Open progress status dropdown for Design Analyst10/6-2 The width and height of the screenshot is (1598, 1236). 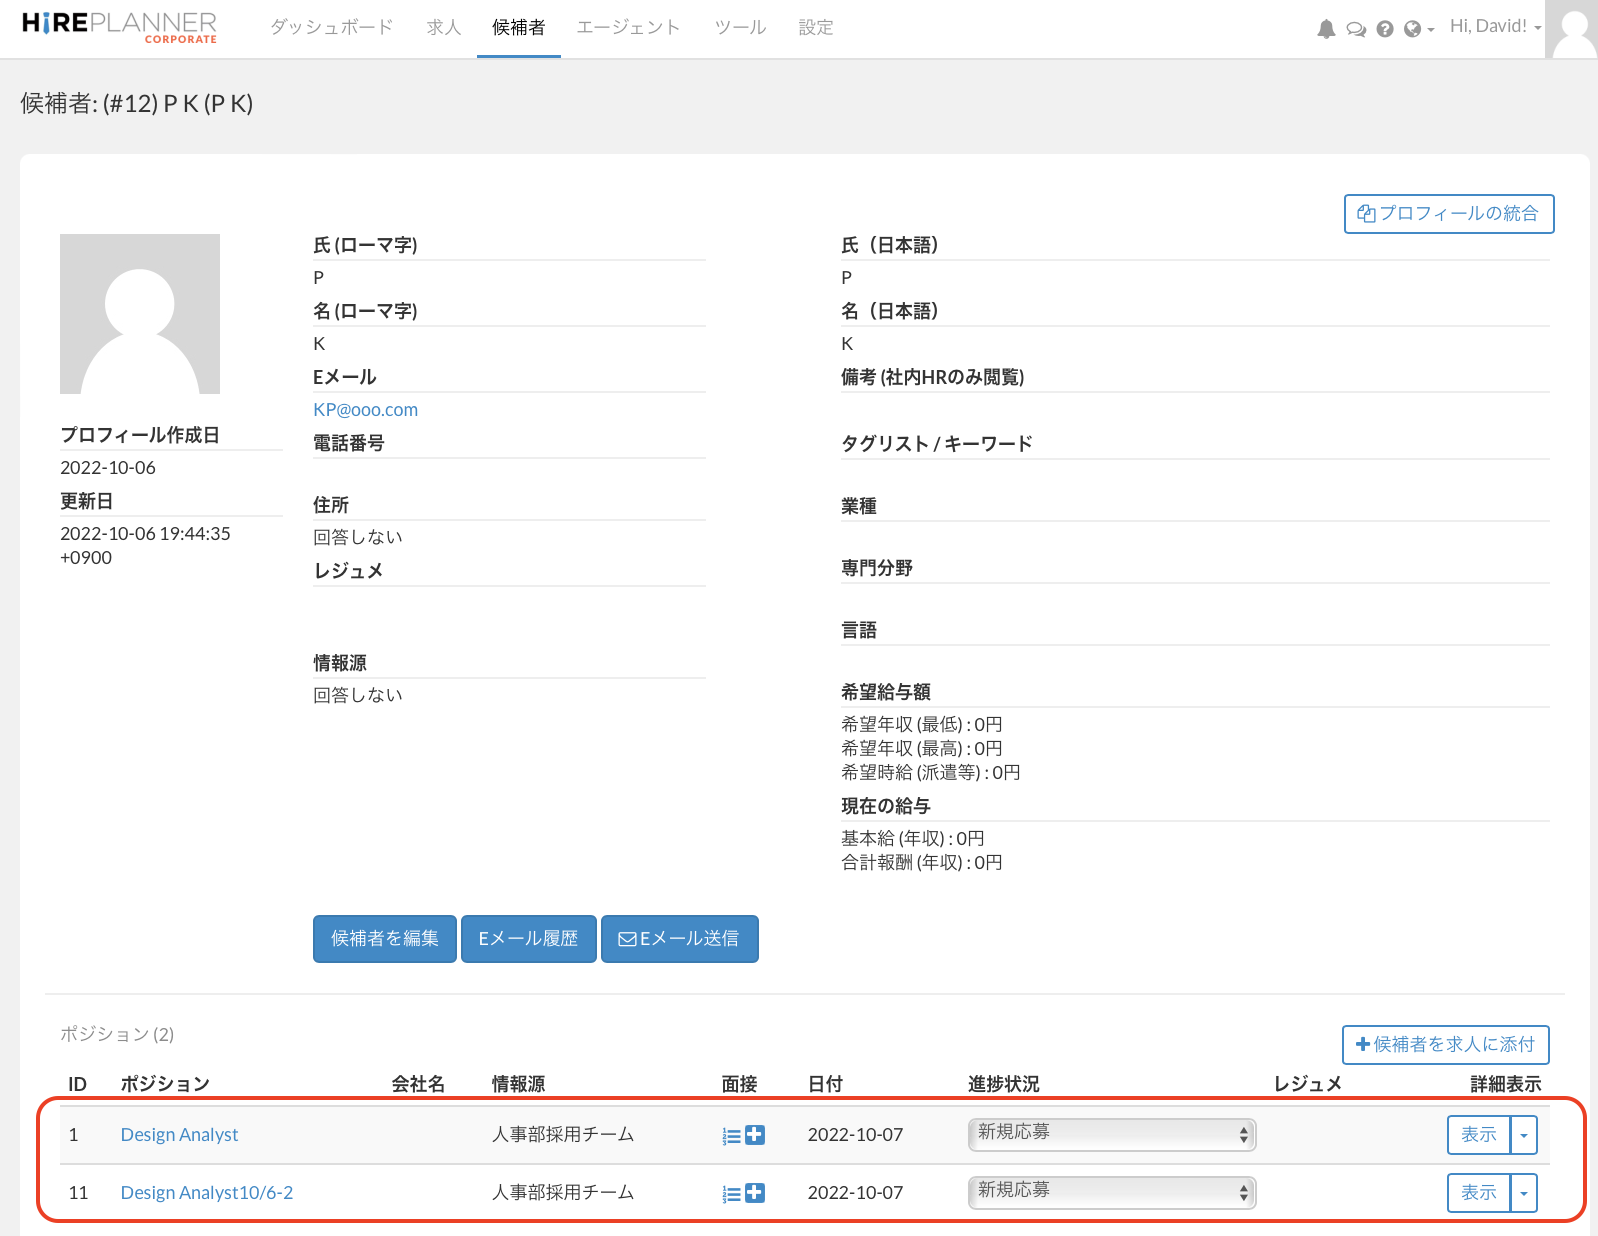1111,1192
